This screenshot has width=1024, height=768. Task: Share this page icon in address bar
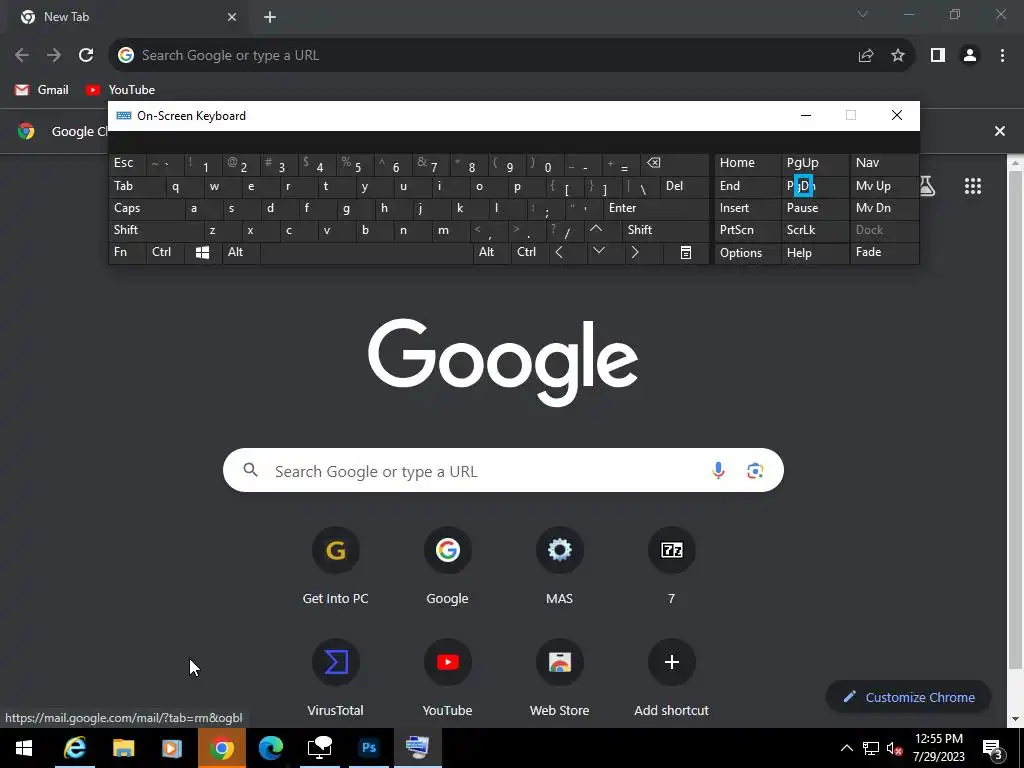click(x=866, y=56)
